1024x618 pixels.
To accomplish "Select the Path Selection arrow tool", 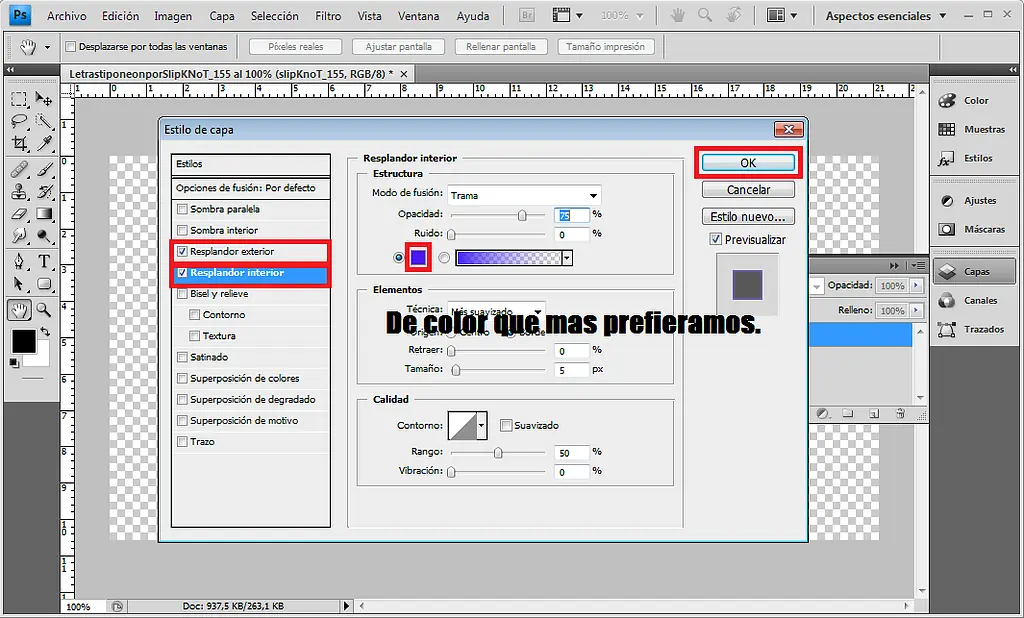I will (x=19, y=284).
